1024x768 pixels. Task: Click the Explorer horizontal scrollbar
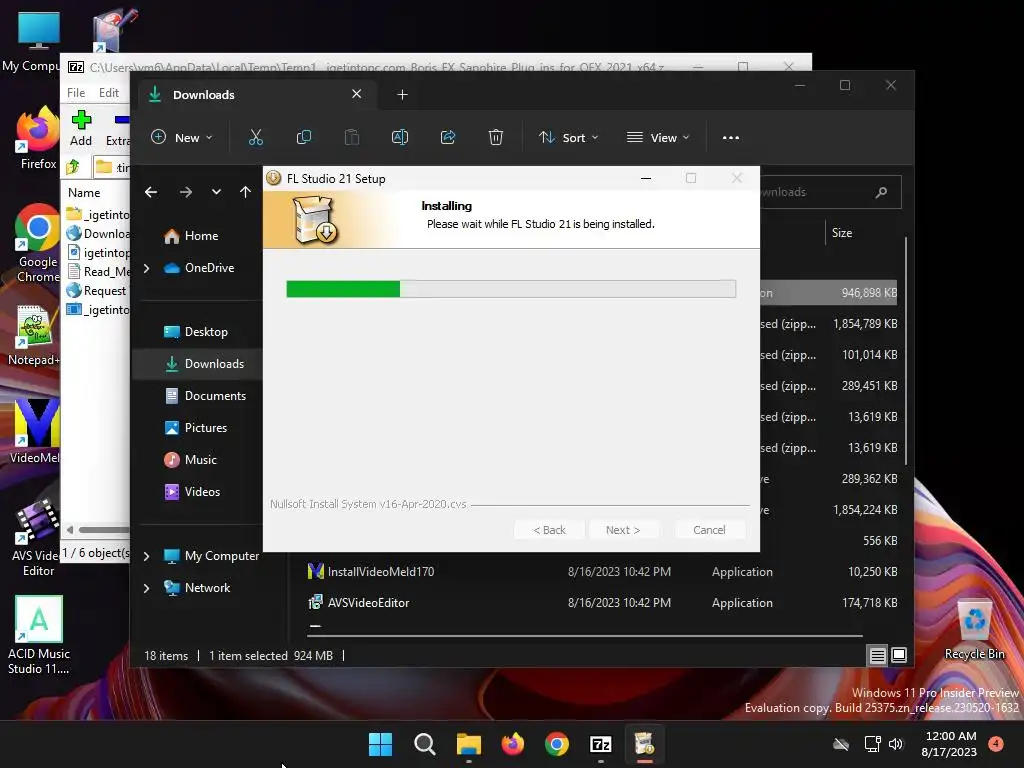(x=585, y=635)
